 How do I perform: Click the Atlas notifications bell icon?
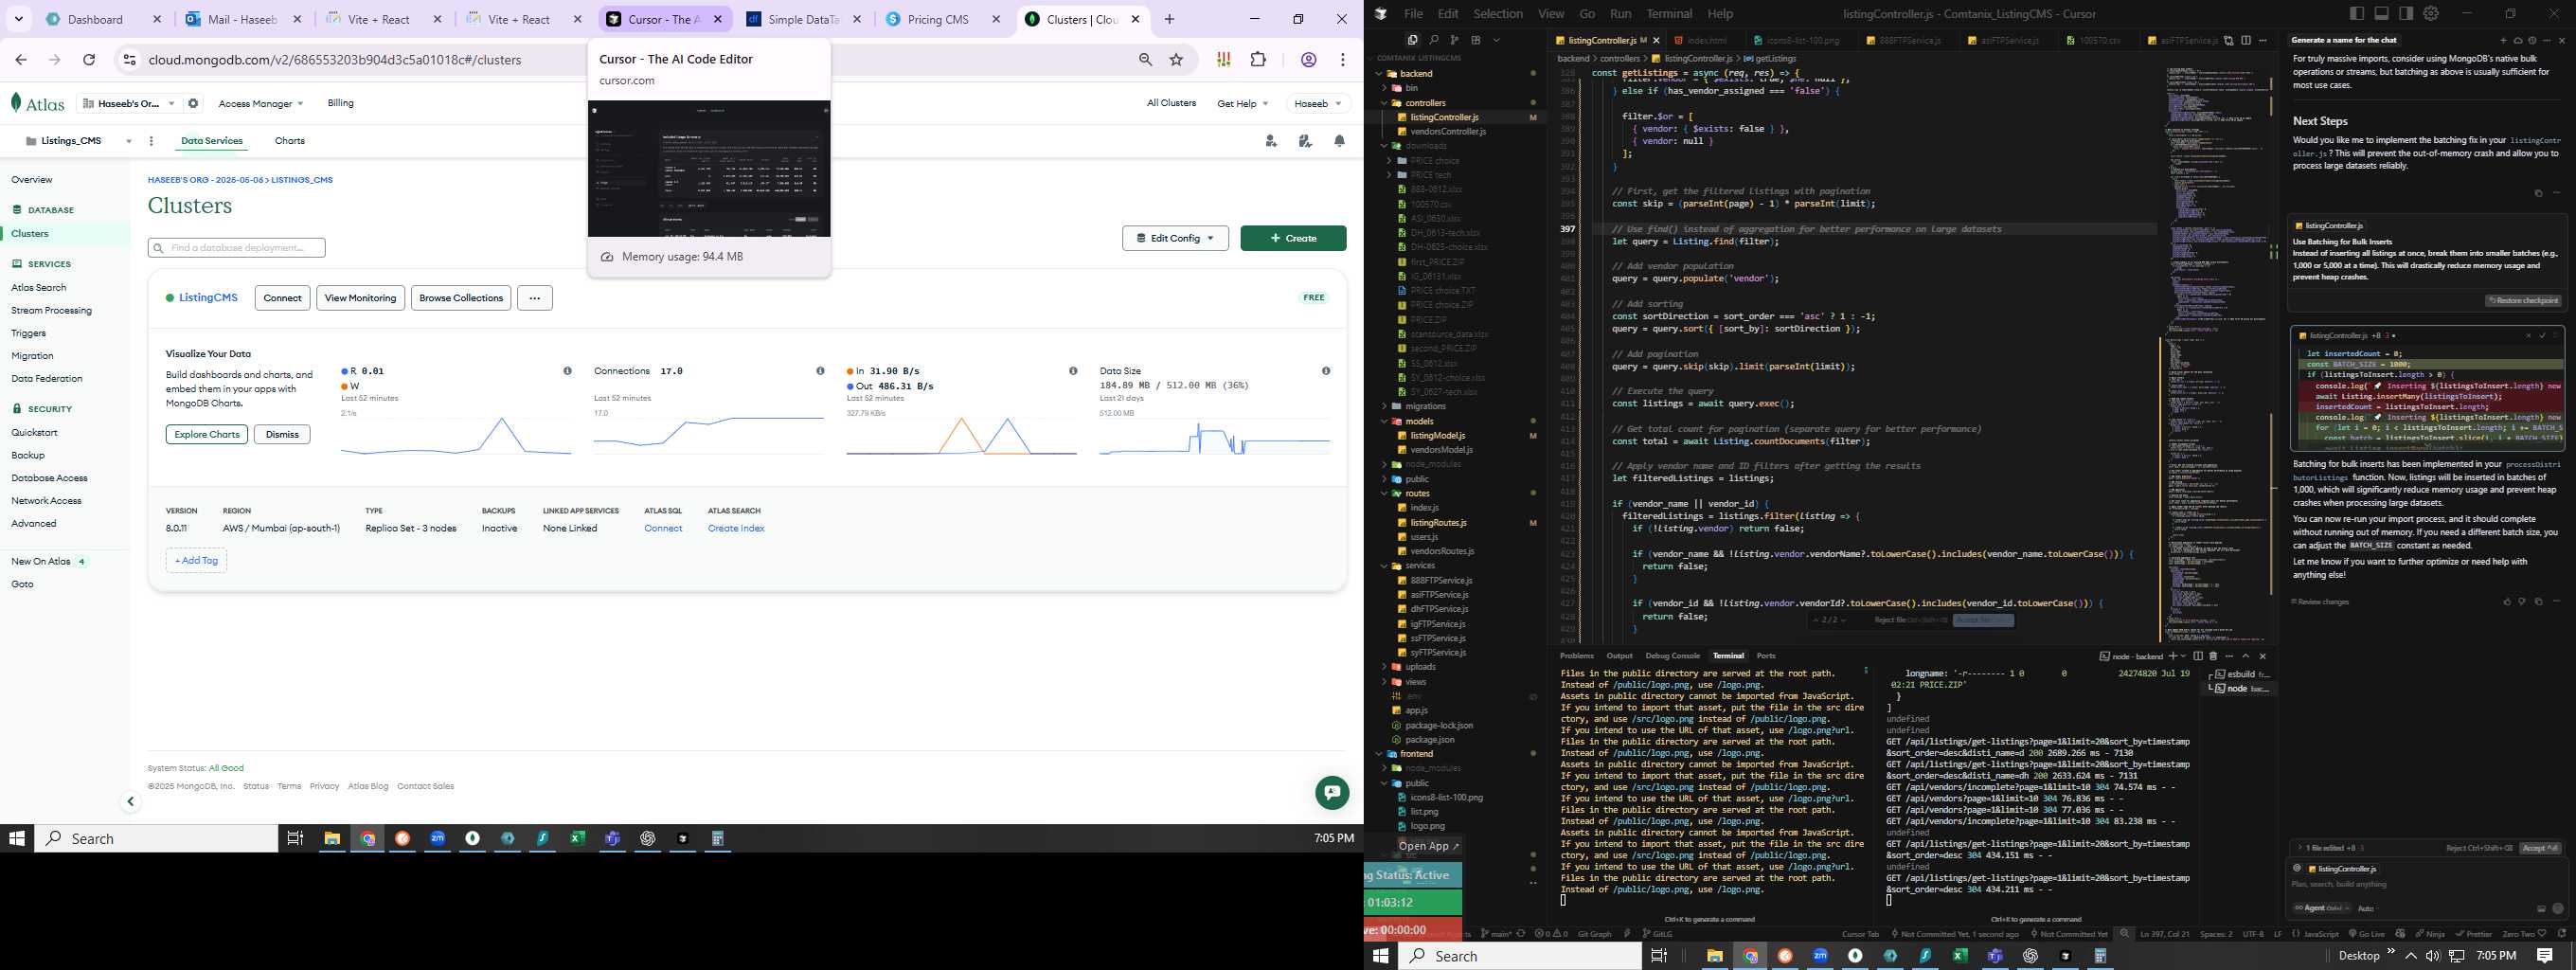1339,141
